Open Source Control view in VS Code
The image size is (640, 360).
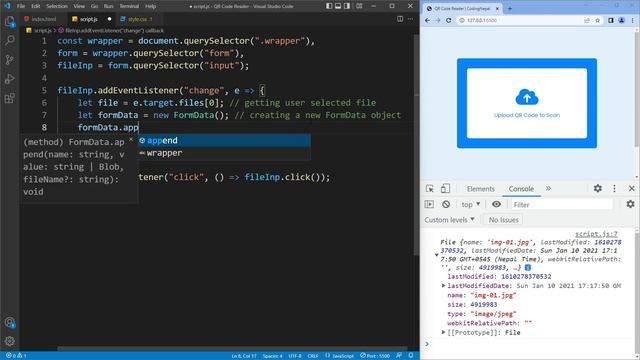9,60
